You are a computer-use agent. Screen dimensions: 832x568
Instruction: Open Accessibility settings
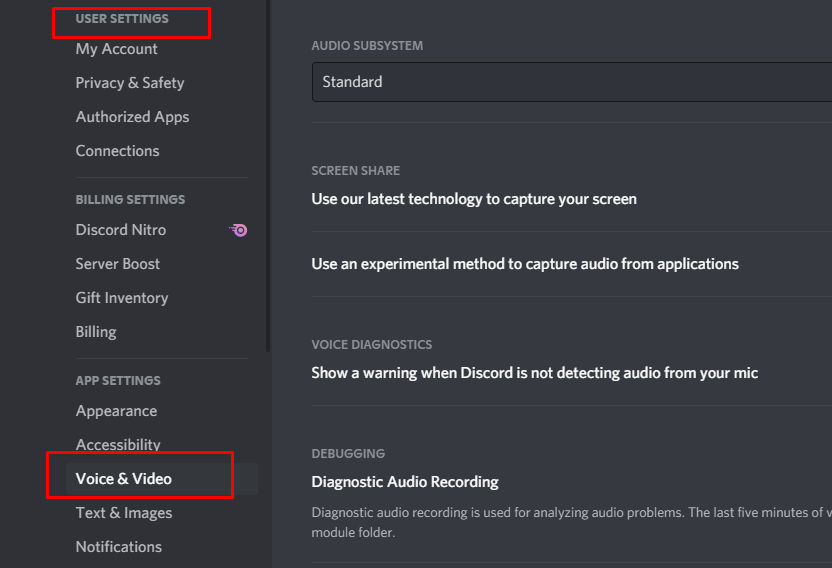(118, 444)
